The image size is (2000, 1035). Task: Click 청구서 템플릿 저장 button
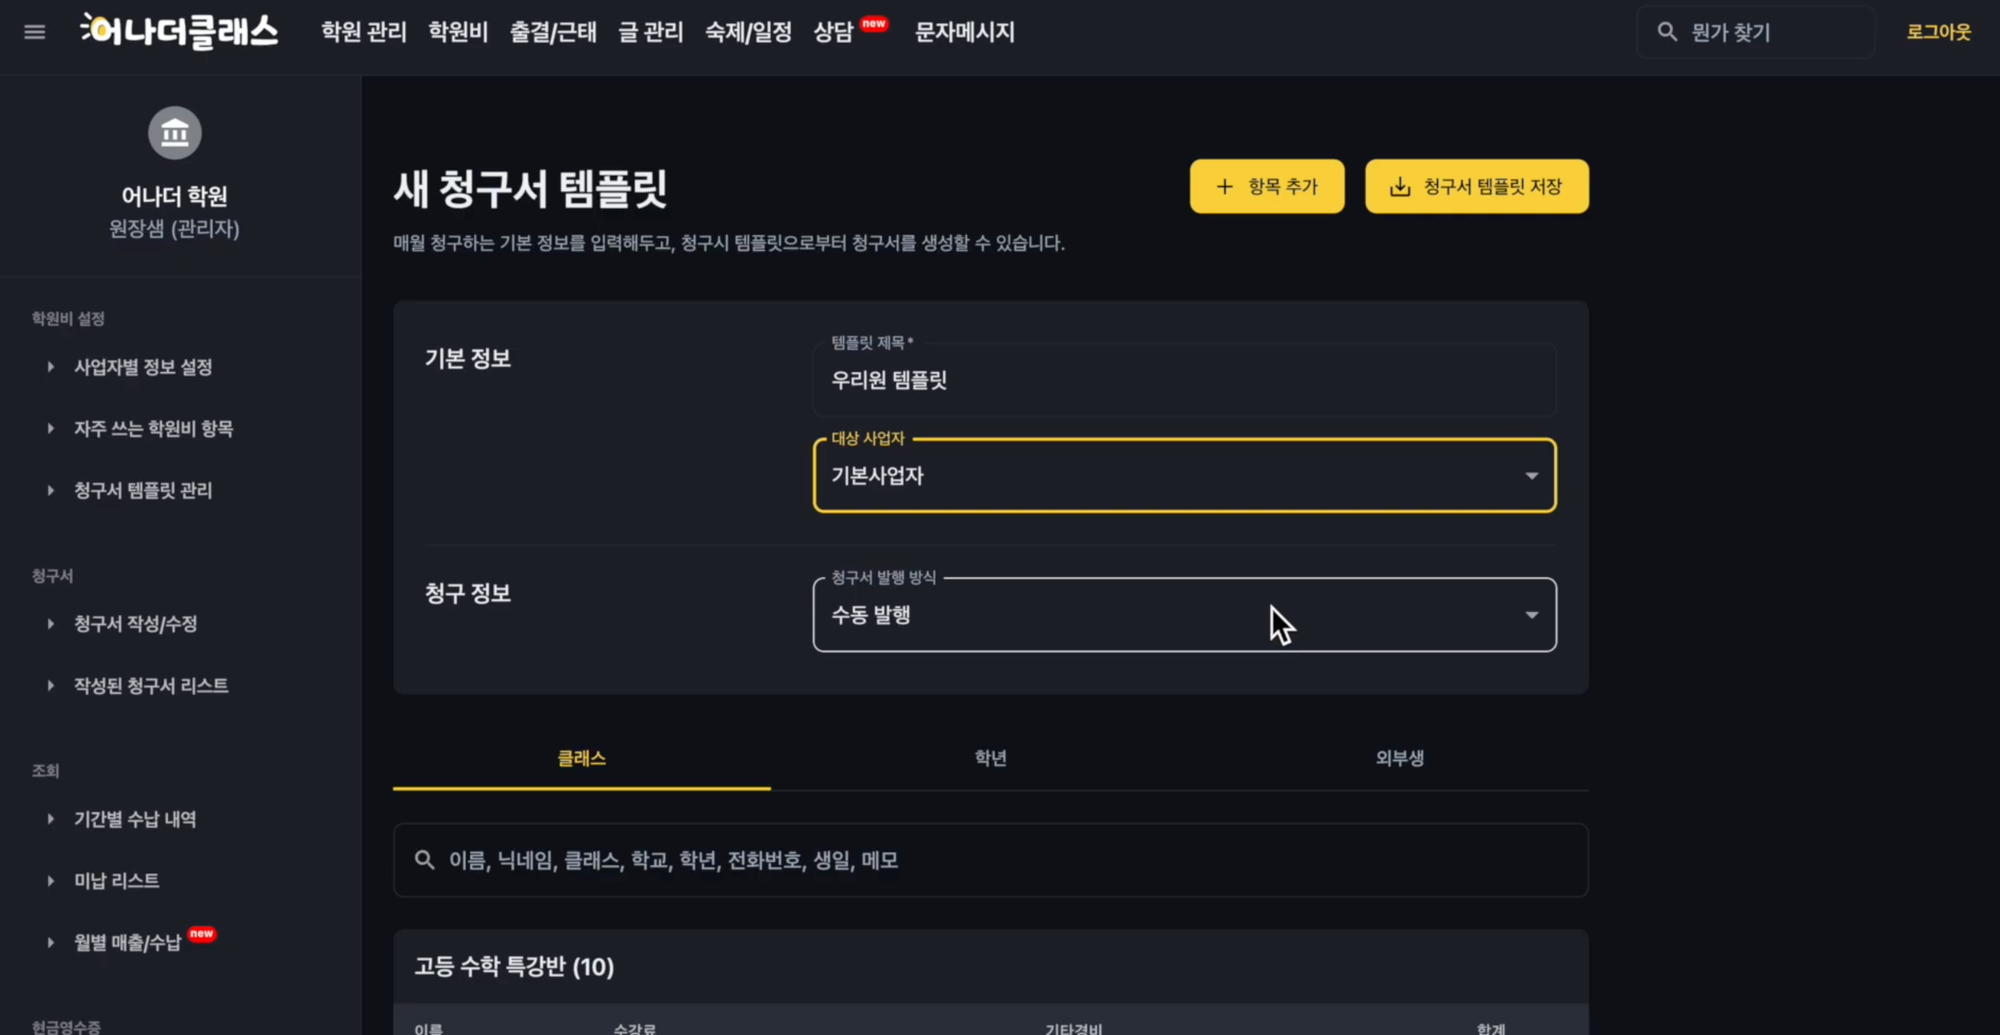coord(1477,186)
